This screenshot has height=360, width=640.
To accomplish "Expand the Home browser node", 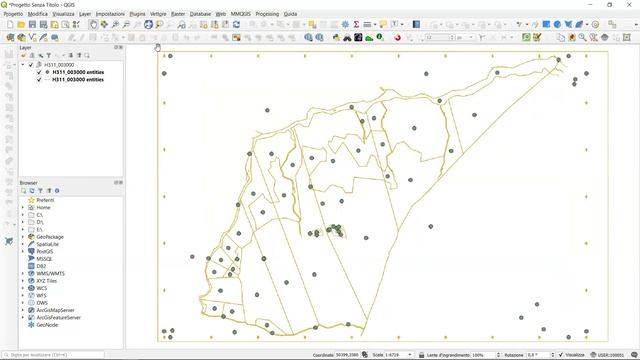I will (x=23, y=208).
